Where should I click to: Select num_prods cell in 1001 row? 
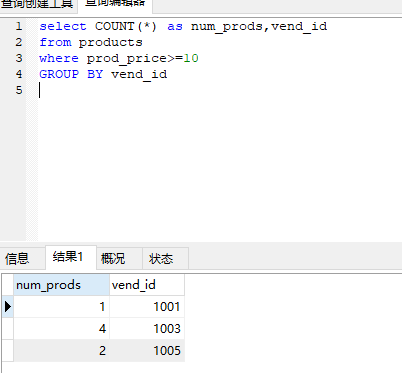61,307
